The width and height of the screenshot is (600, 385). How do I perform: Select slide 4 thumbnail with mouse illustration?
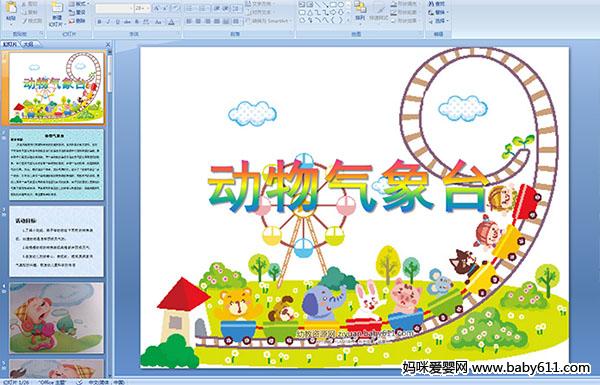[x=56, y=318]
